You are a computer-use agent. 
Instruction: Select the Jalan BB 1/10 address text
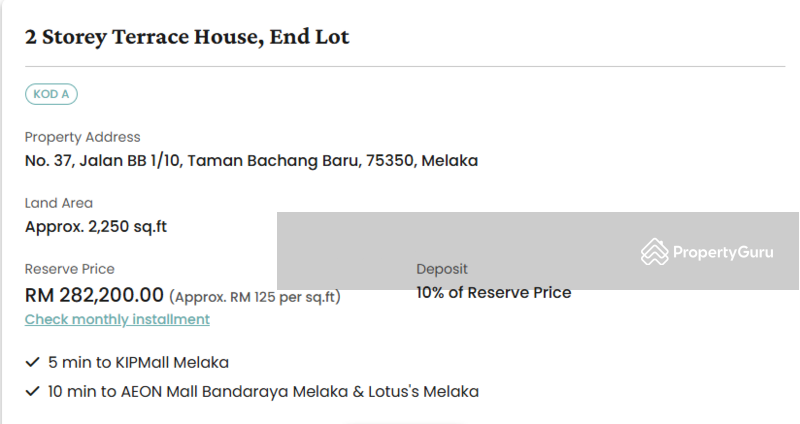252,161
